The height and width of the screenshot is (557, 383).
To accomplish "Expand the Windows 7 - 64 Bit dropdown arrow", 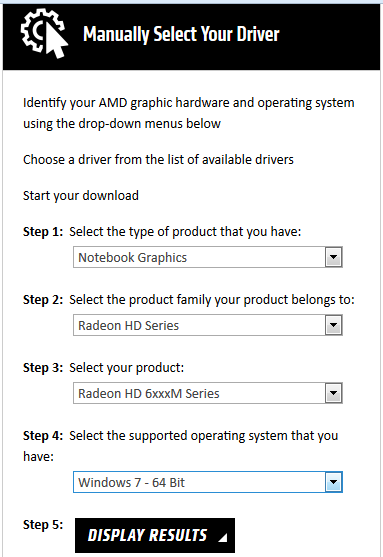I will point(334,482).
